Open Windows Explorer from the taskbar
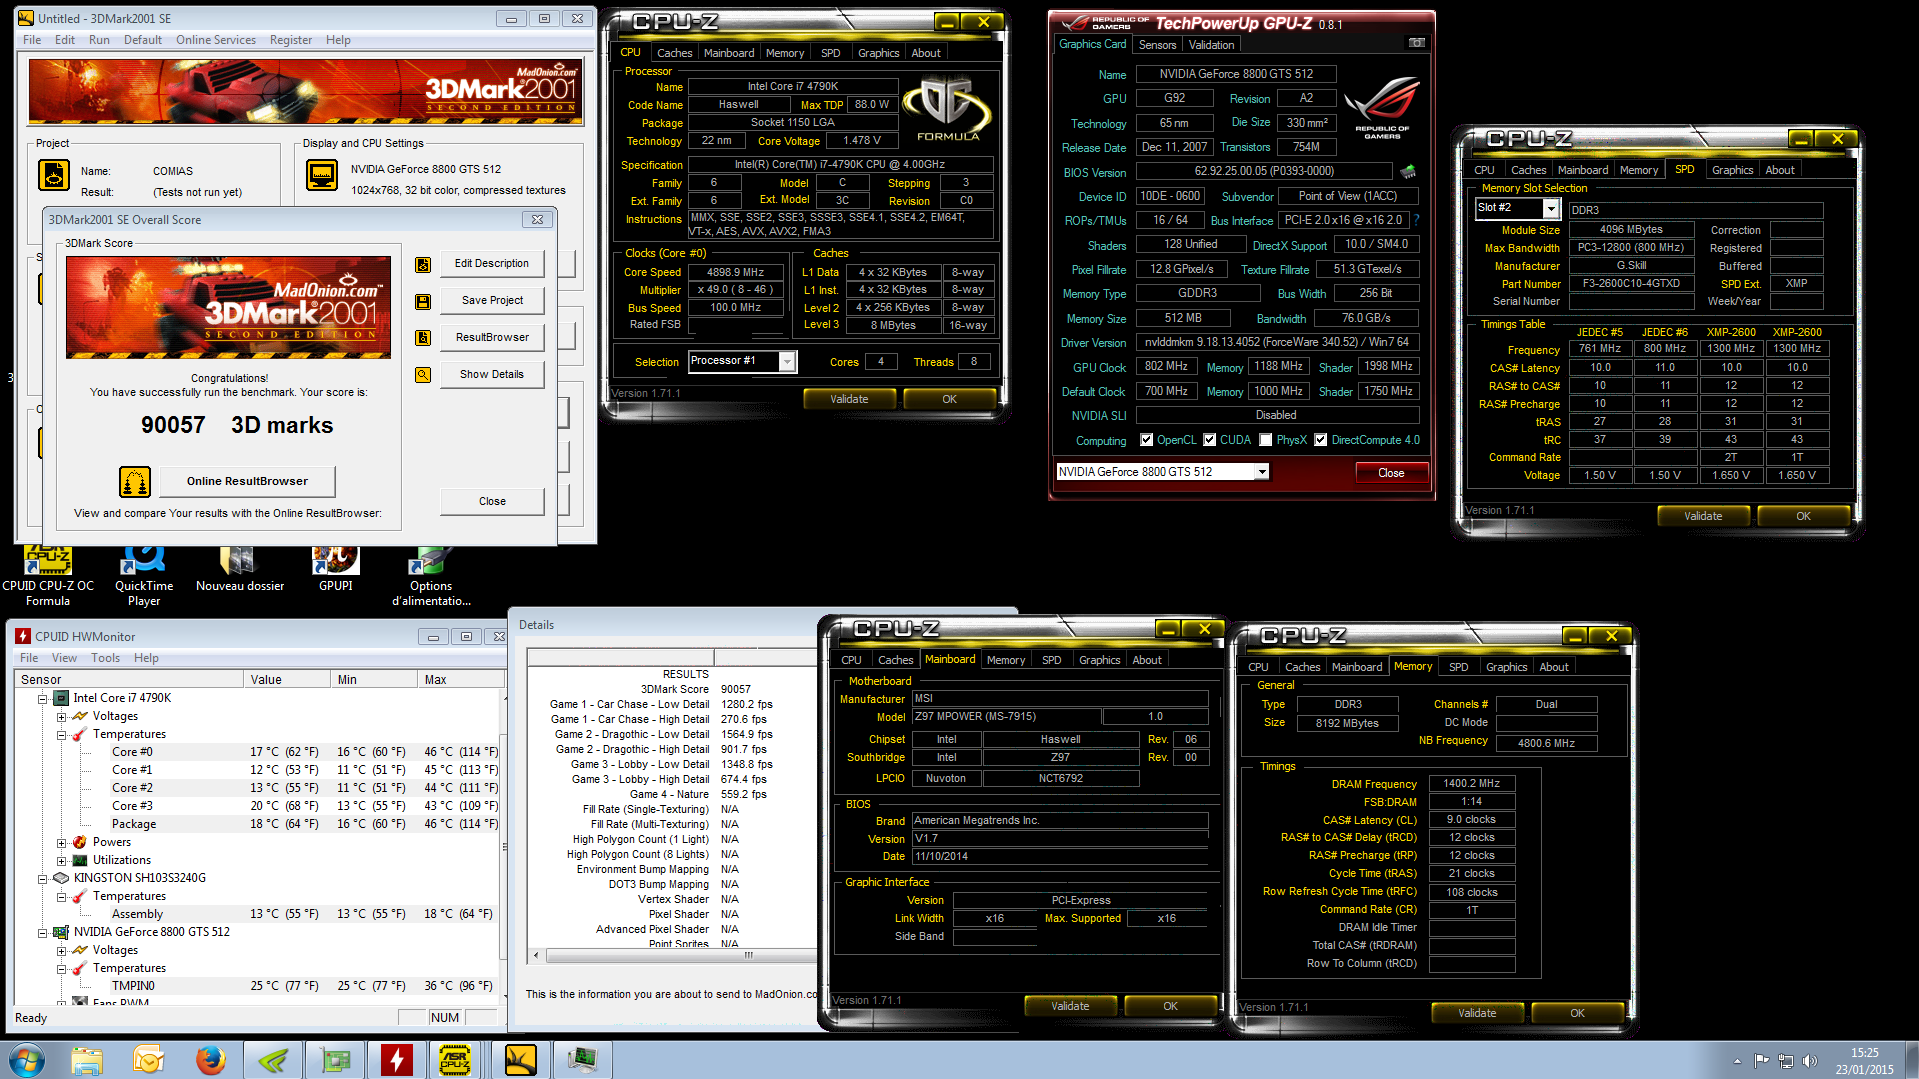The width and height of the screenshot is (1919, 1079). coord(87,1060)
